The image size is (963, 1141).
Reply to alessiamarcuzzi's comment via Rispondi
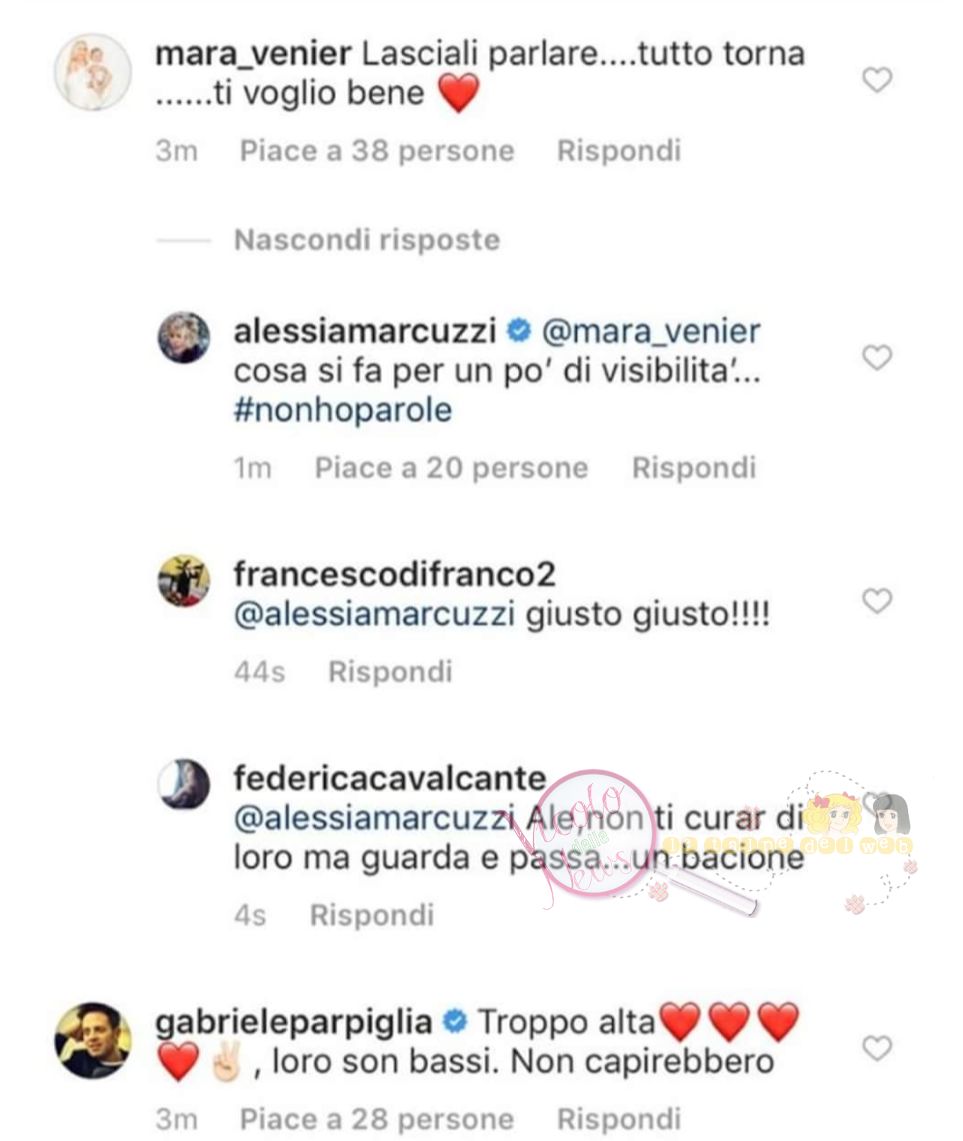pyautogui.click(x=694, y=467)
